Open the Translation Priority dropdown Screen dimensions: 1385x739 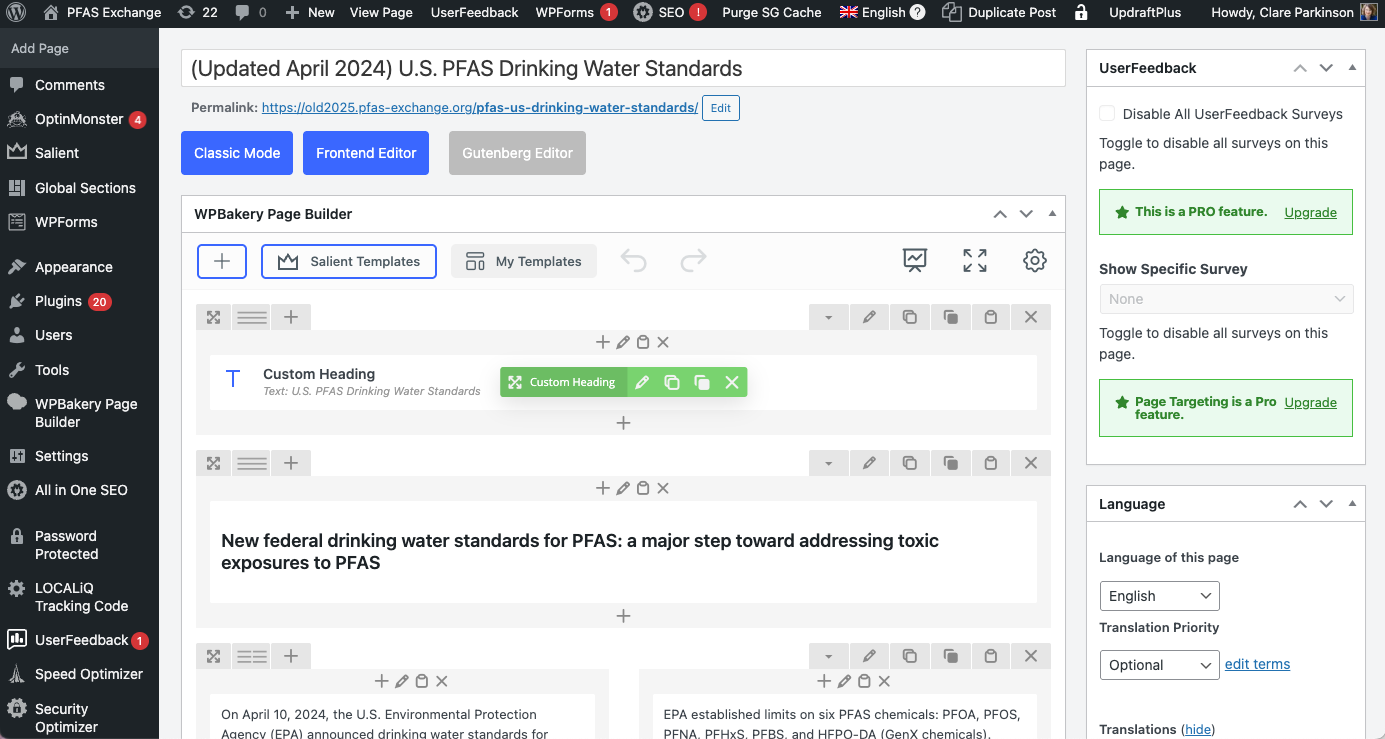pos(1159,664)
